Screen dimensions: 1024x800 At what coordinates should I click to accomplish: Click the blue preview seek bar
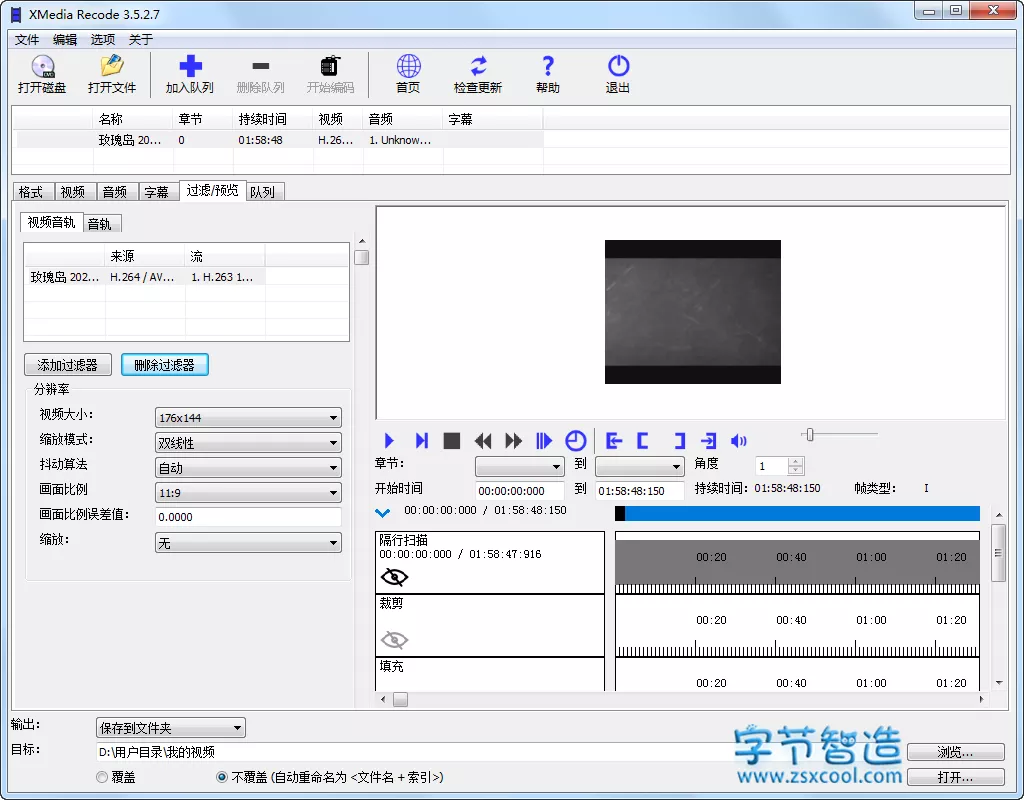797,514
